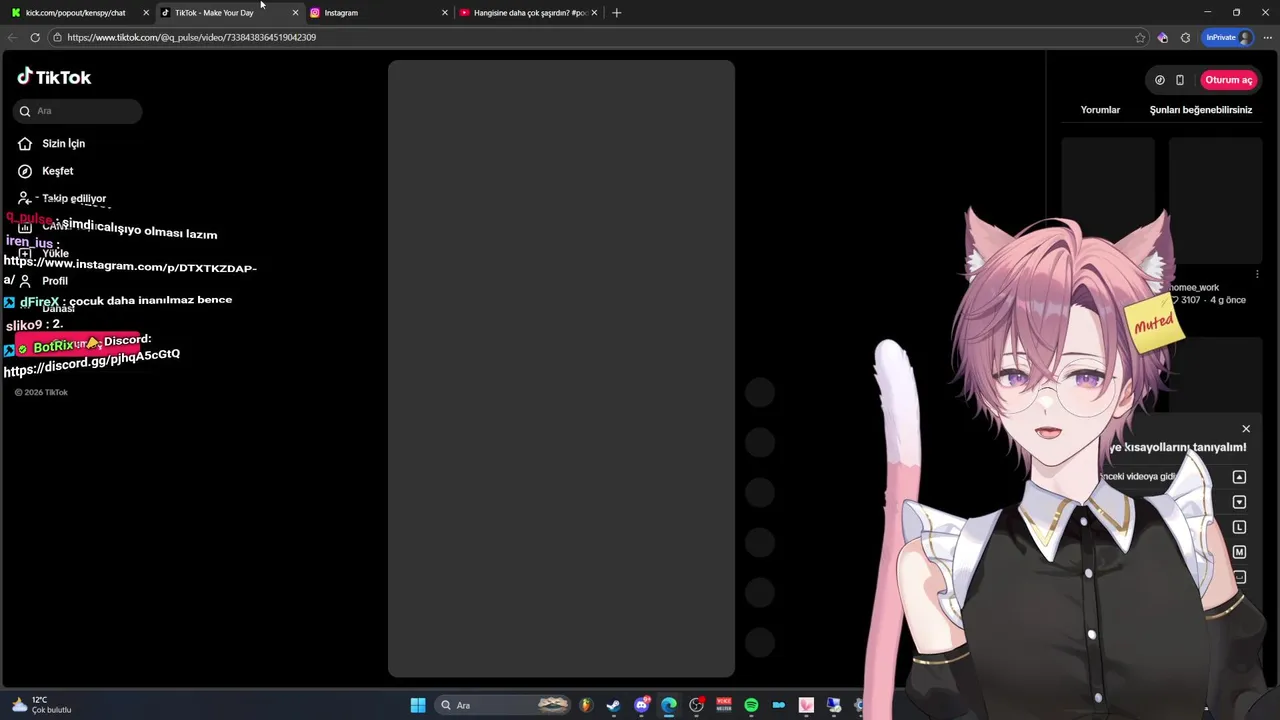This screenshot has height=720, width=1280.
Task: Open Spotify from the taskbar
Action: click(x=751, y=705)
